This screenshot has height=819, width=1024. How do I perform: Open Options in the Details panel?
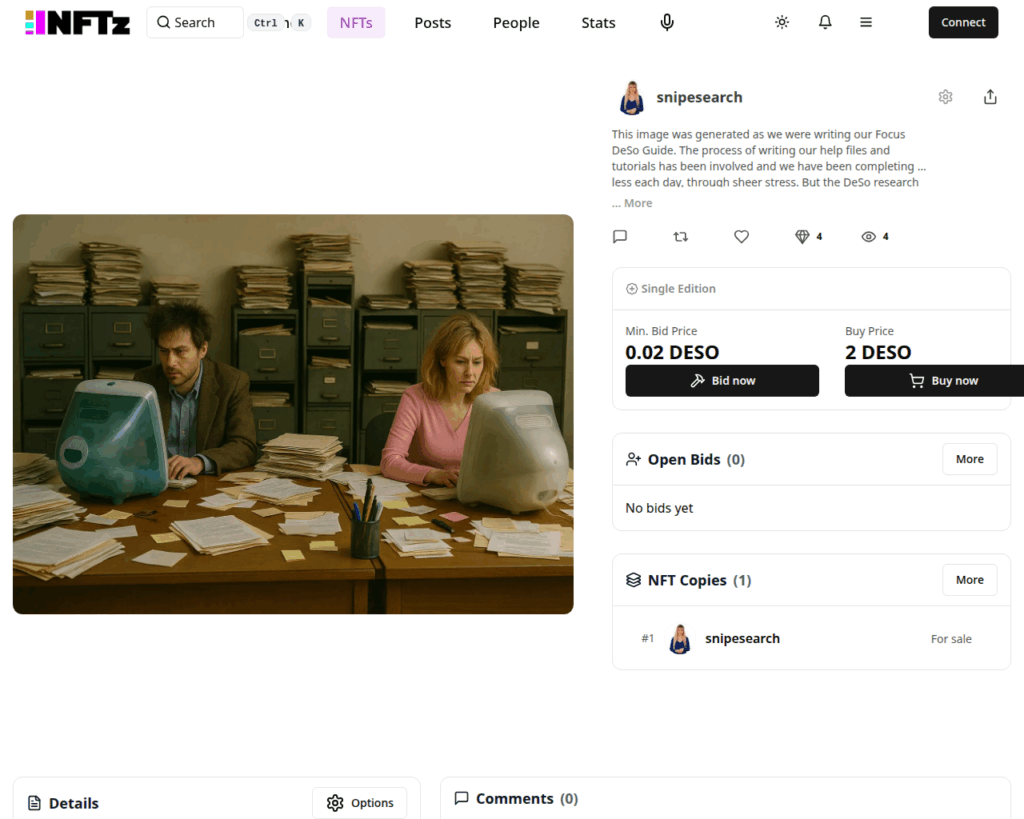pos(359,803)
